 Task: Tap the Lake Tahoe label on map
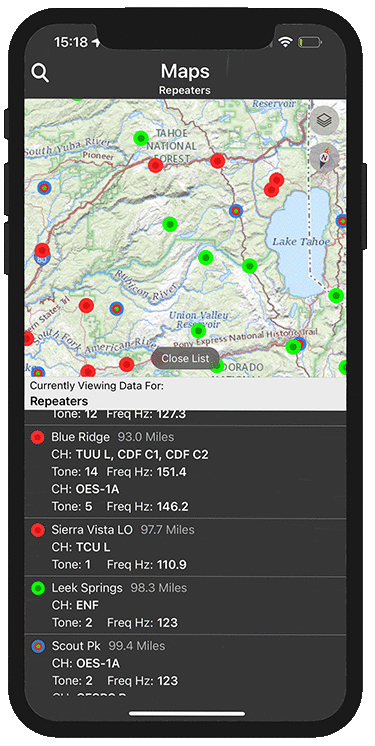301,242
